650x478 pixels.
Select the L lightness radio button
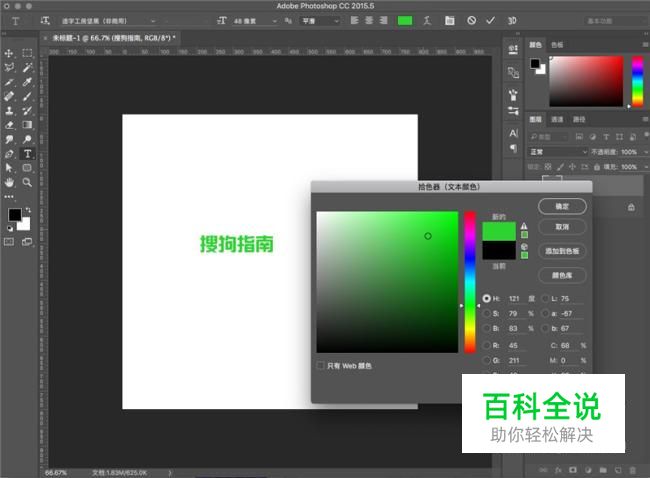[x=546, y=298]
